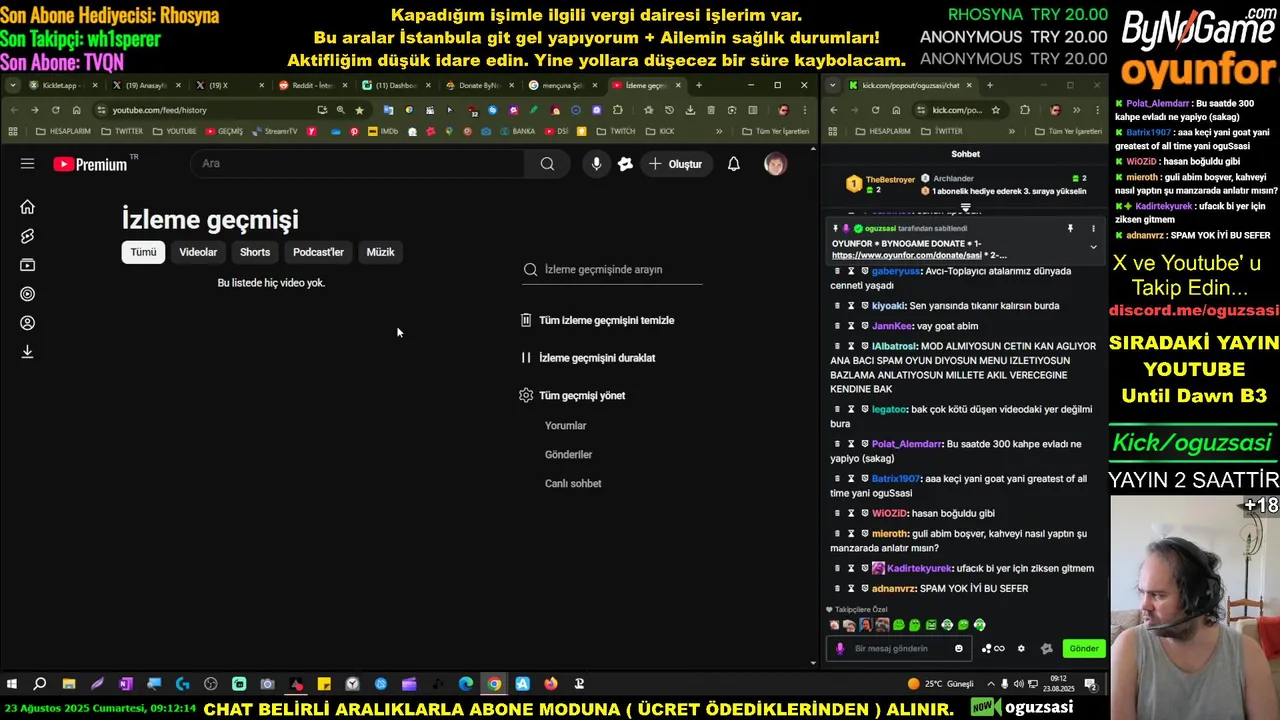Start voice search with microphone icon
The width and height of the screenshot is (1280, 720).
click(596, 164)
